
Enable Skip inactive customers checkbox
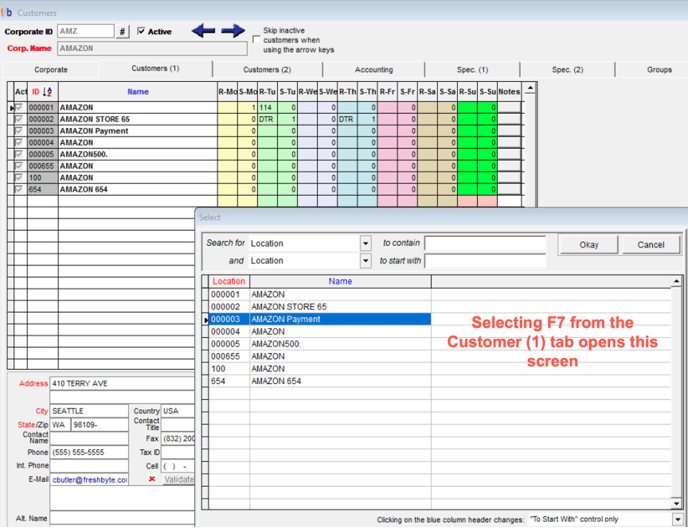[x=256, y=40]
